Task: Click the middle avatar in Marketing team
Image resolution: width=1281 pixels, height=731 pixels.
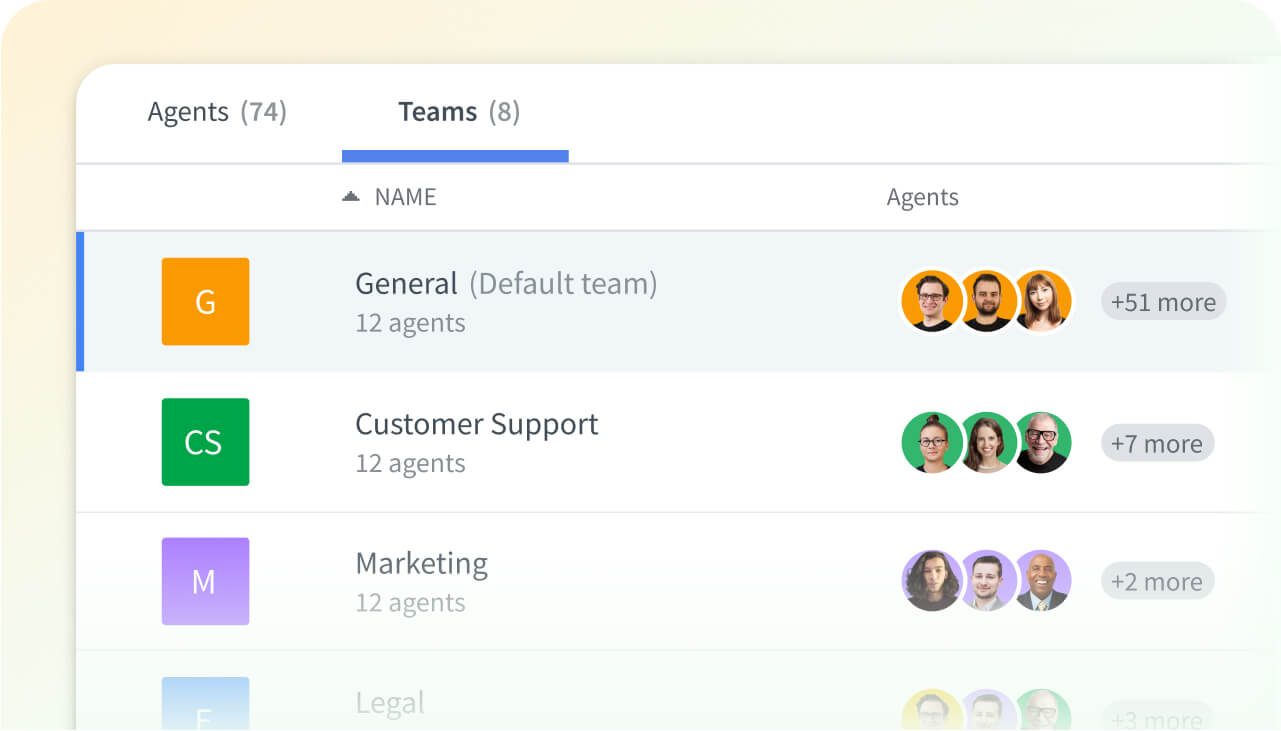Action: click(987, 581)
